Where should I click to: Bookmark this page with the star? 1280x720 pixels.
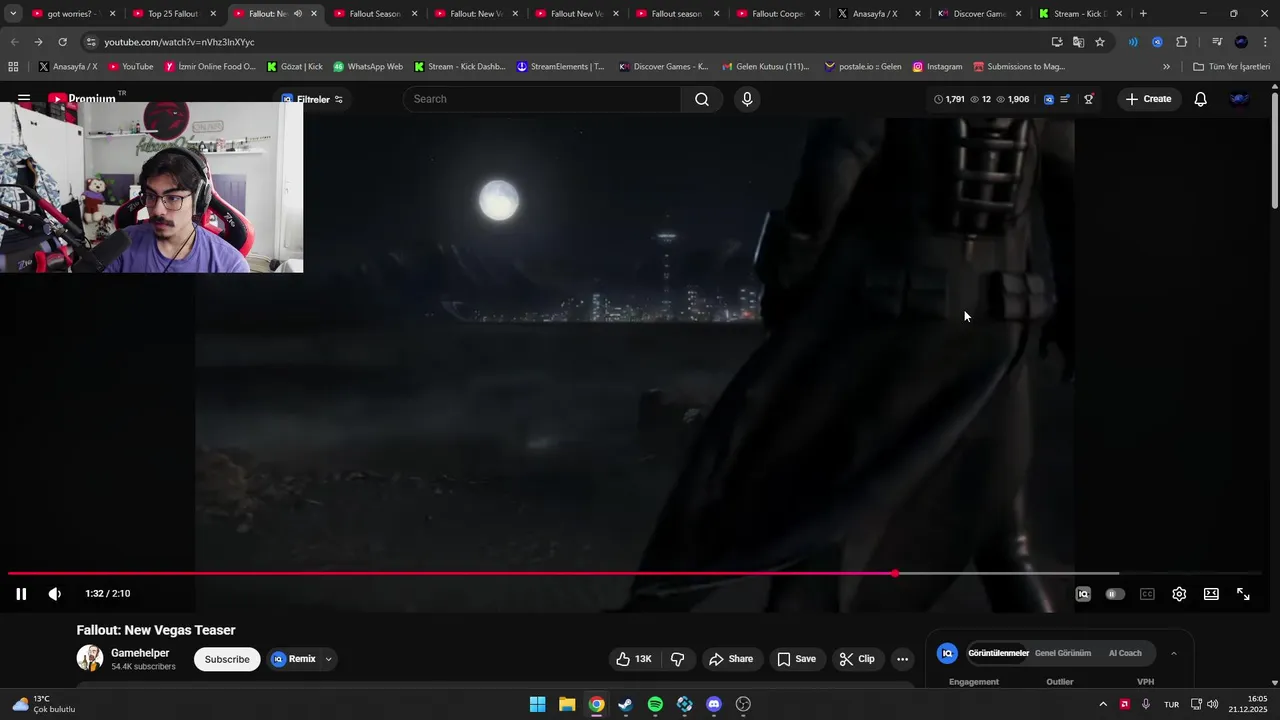click(x=1100, y=42)
